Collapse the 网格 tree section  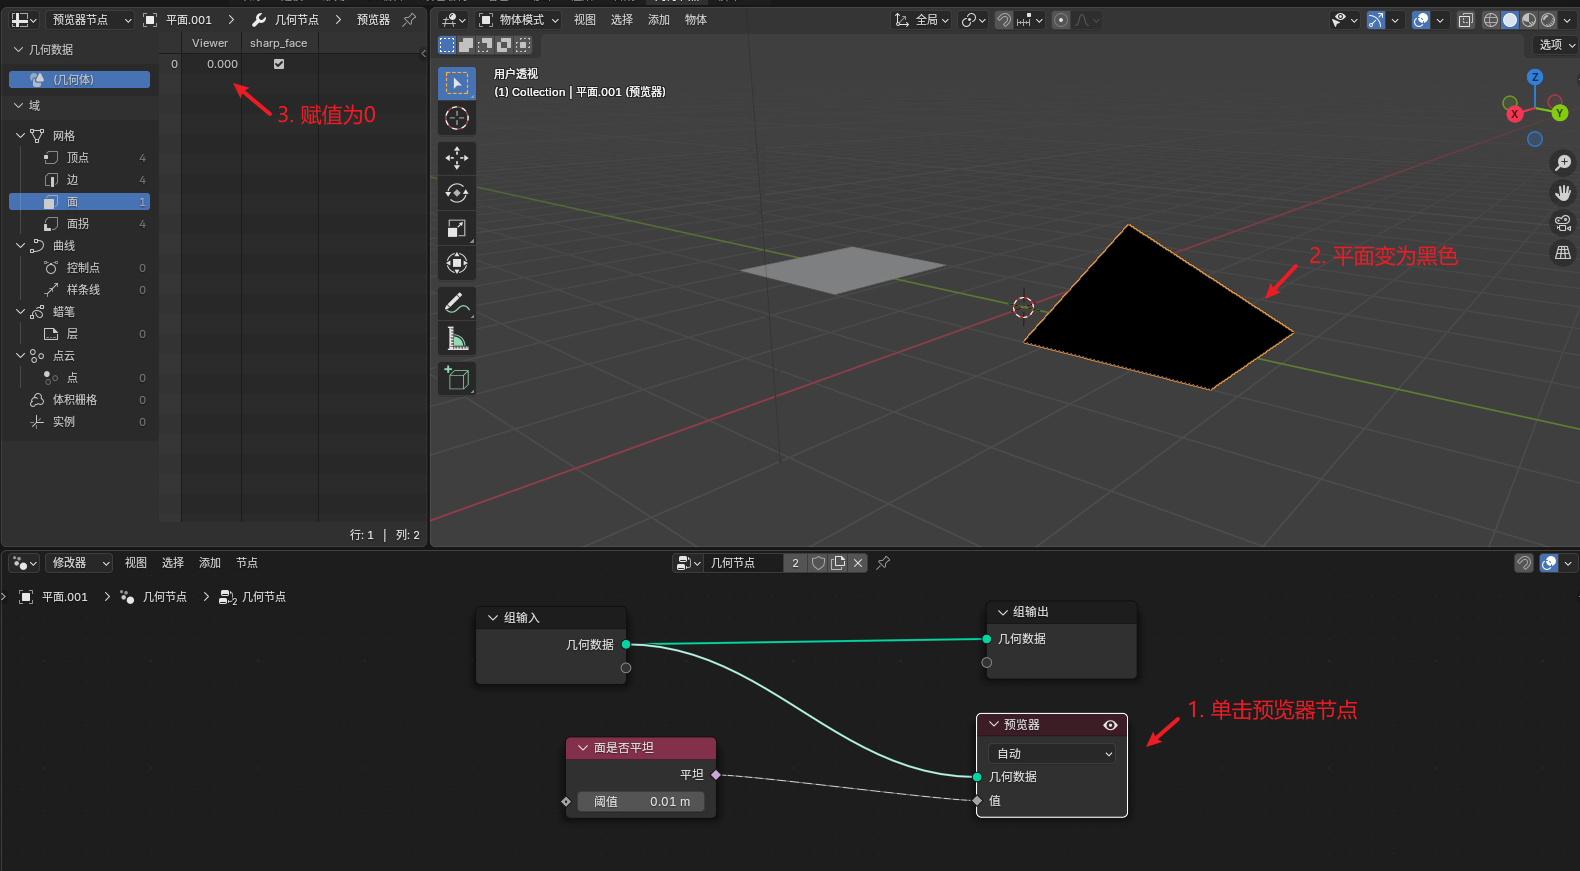(x=20, y=135)
